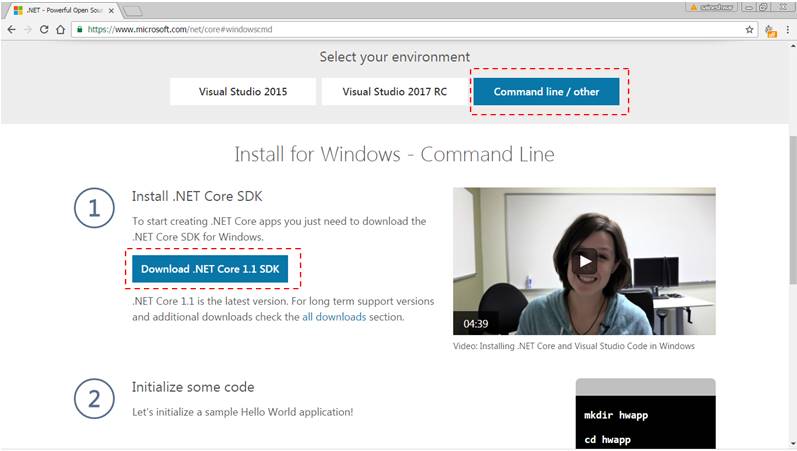The image size is (797, 451).
Task: Select the Command line / other environment
Action: coord(546,92)
